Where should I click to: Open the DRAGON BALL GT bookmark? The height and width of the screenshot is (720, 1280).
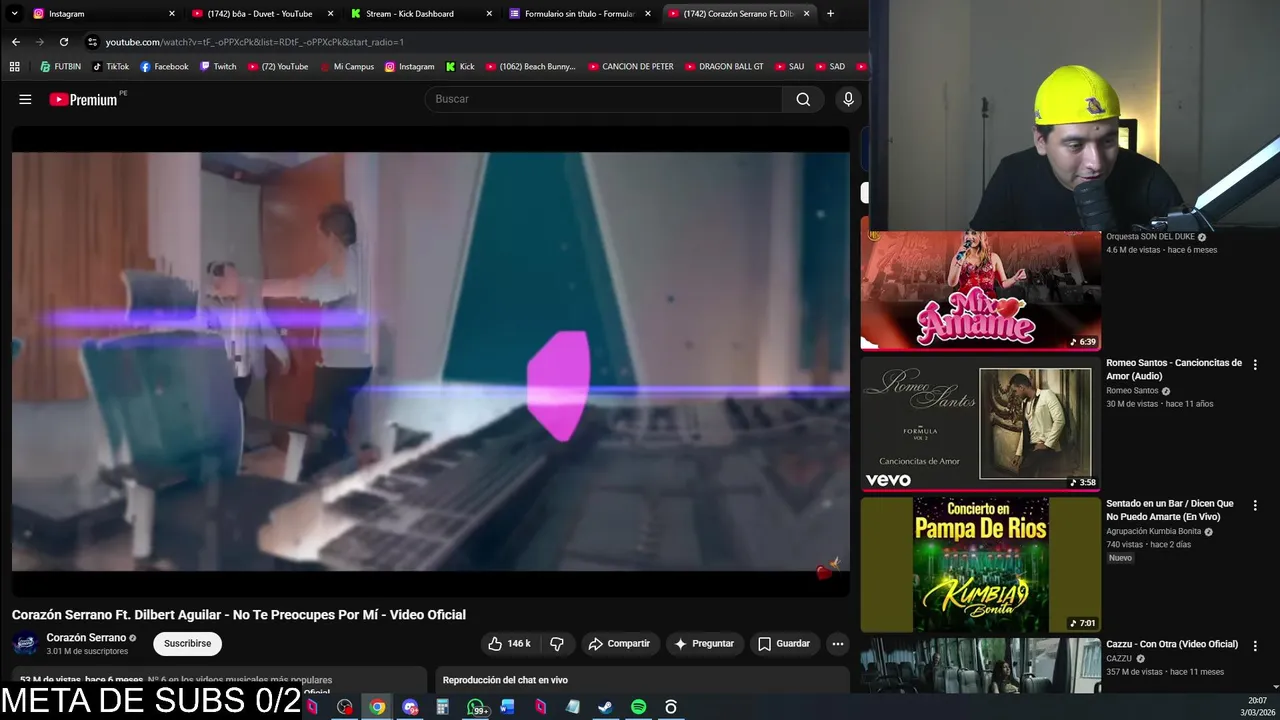click(724, 66)
